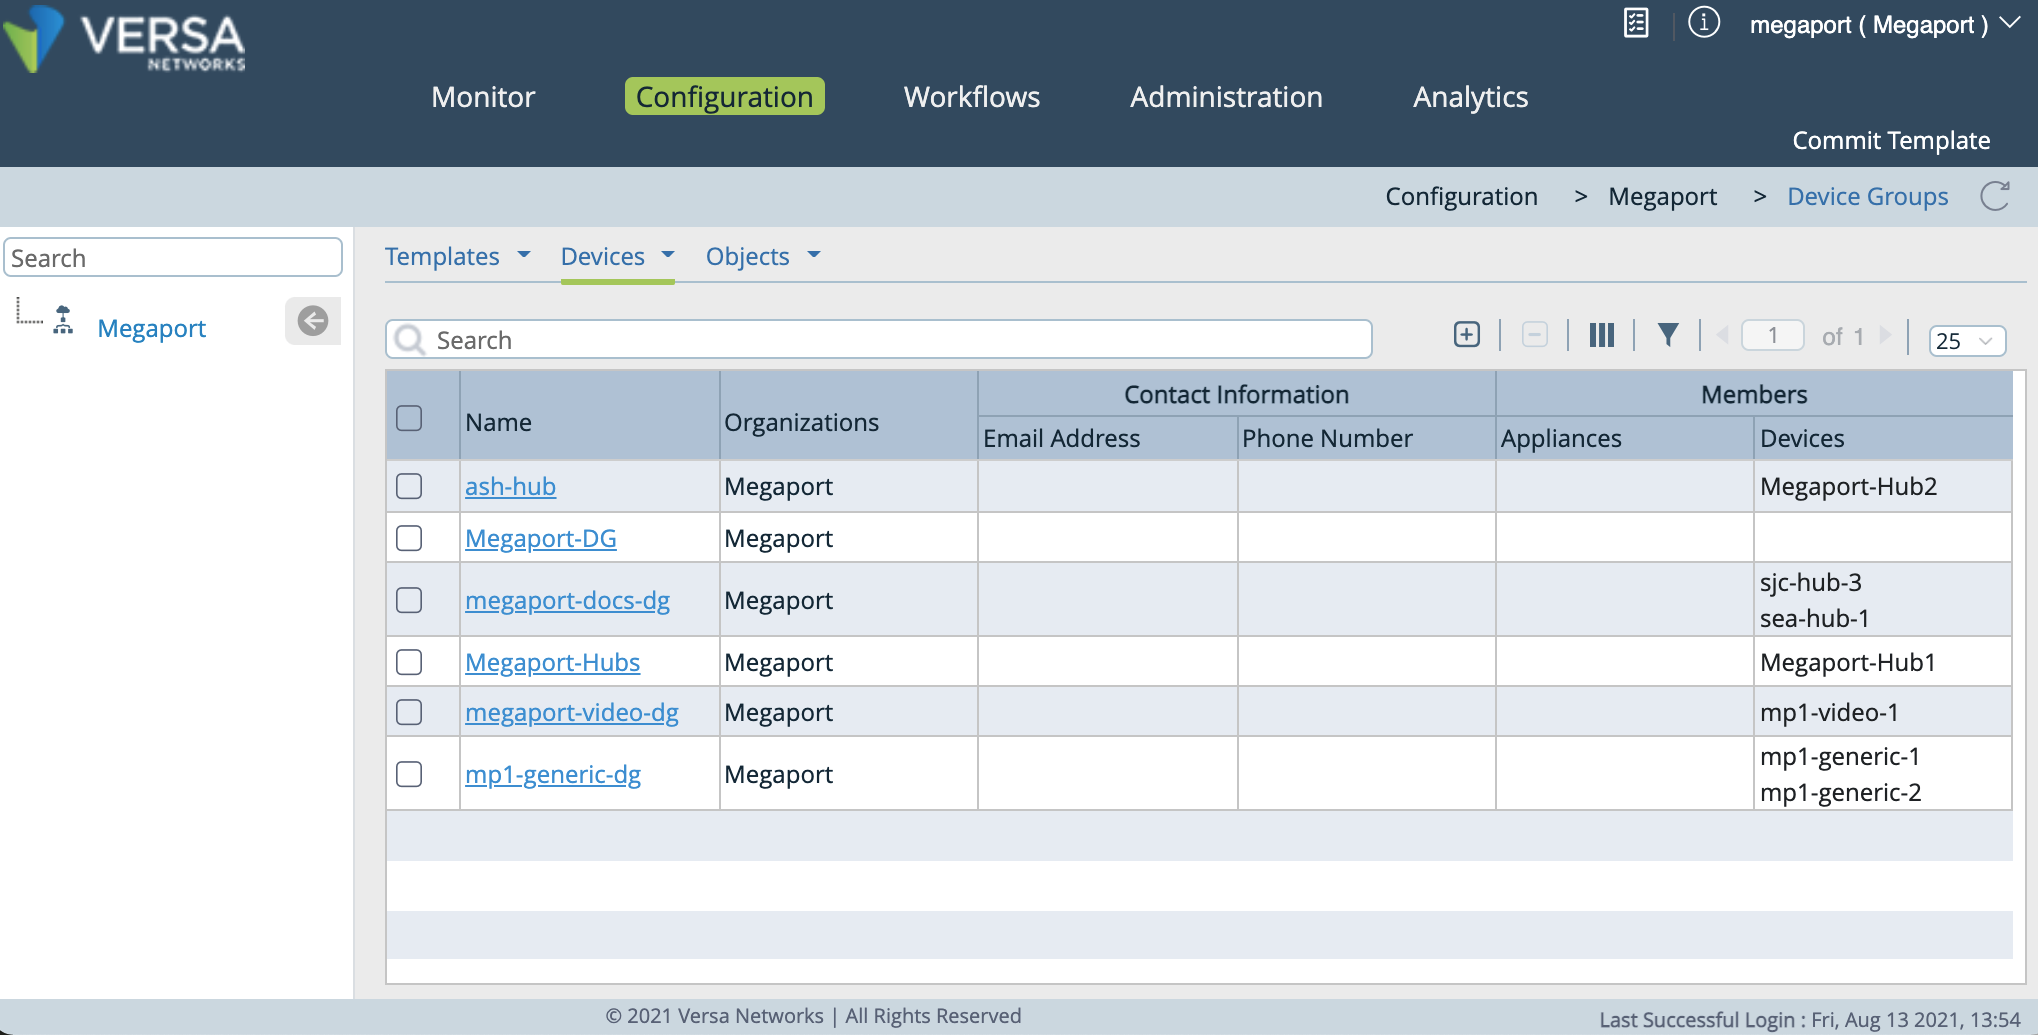This screenshot has width=2038, height=1035.
Task: Open the column chooser icon
Action: 1601,335
